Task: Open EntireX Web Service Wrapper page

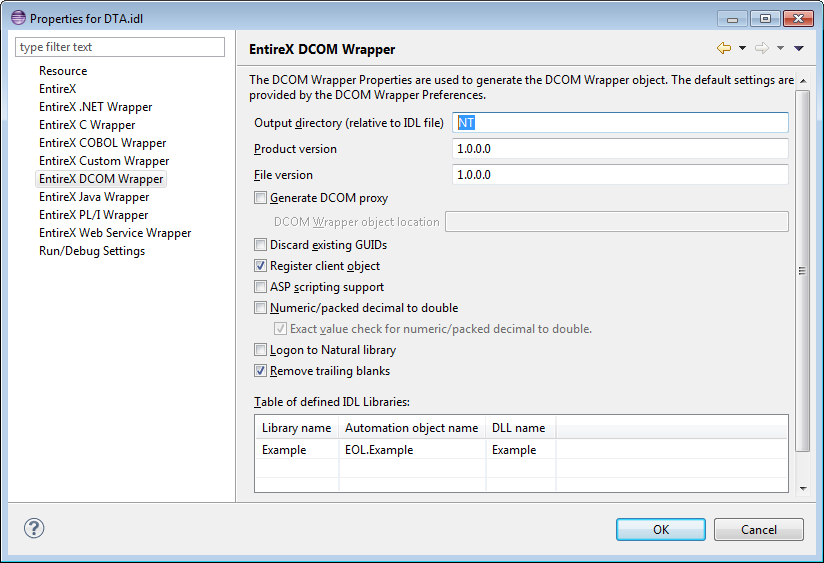Action: click(x=115, y=233)
